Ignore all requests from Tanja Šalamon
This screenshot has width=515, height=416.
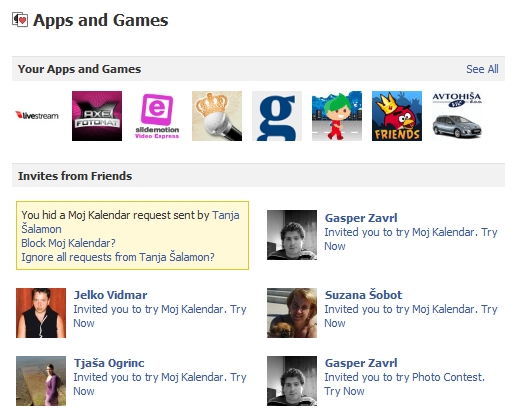coord(118,257)
